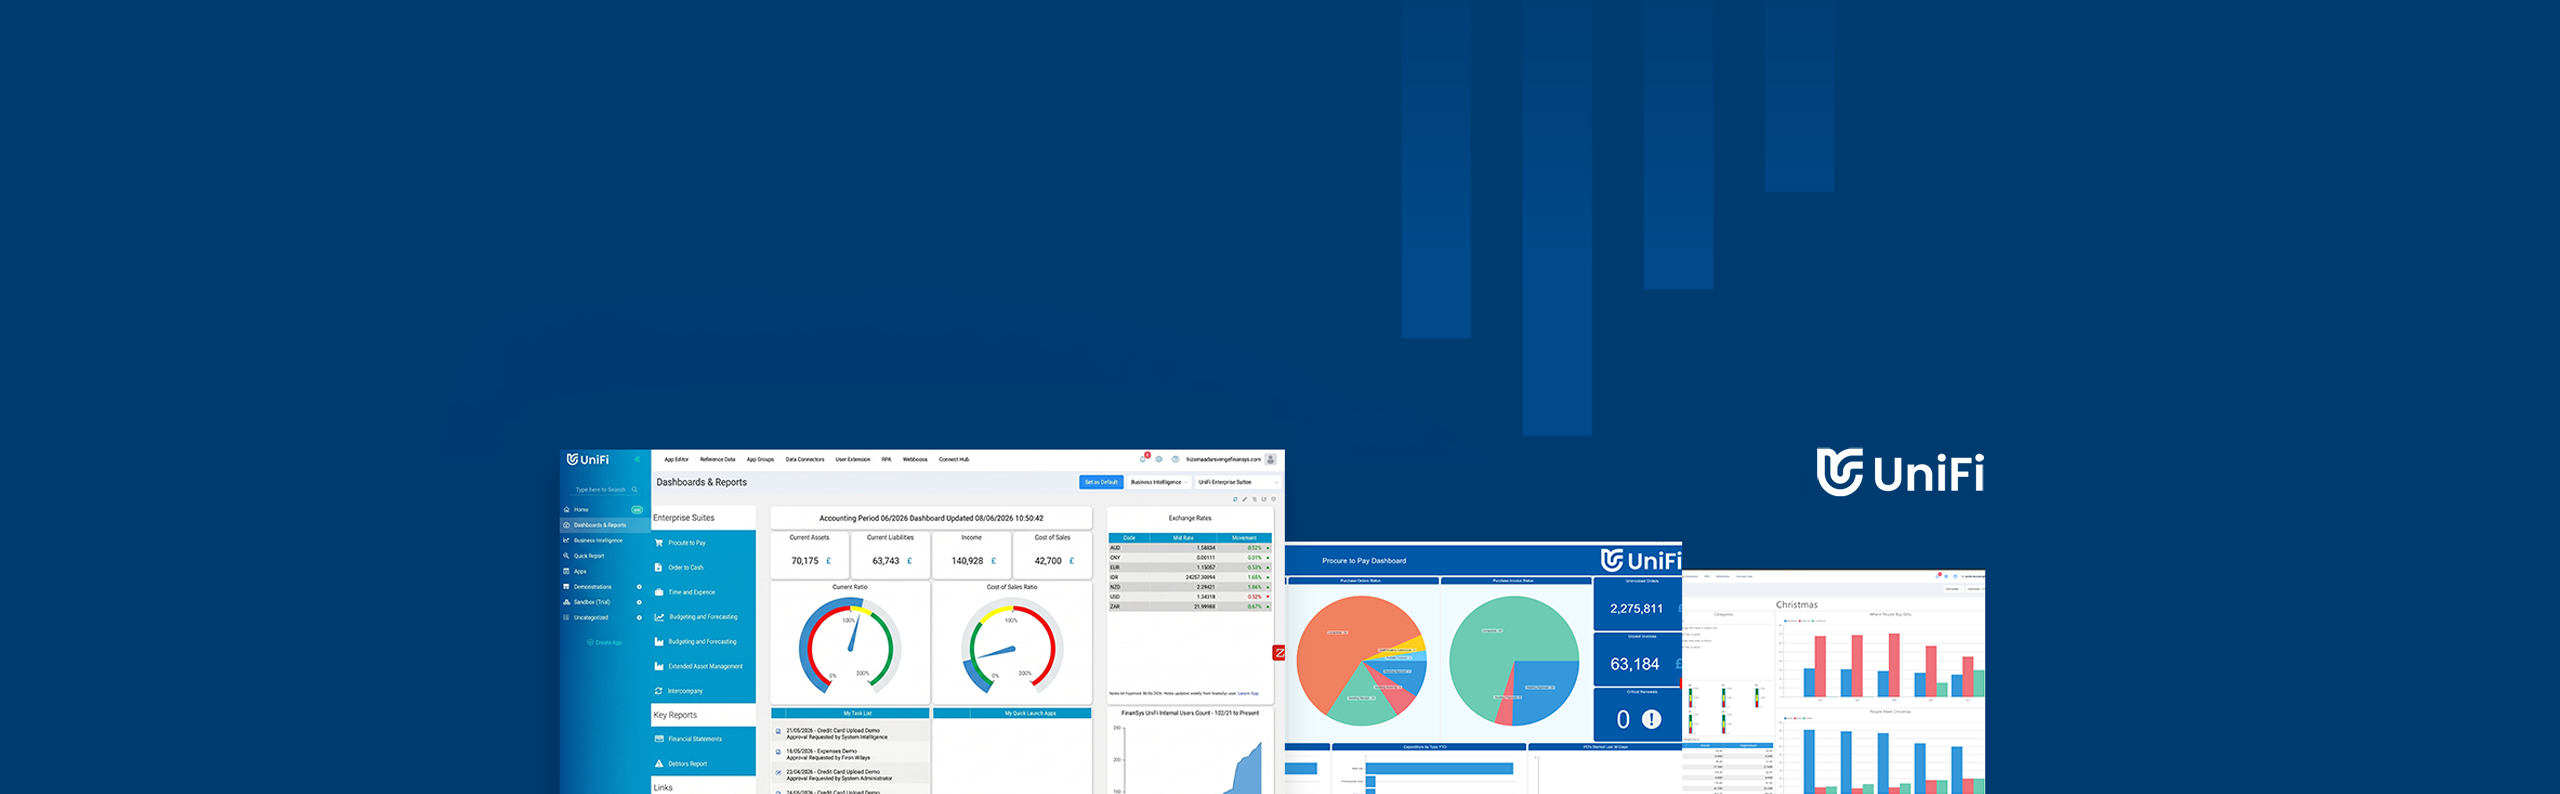This screenshot has width=2560, height=794.
Task: Open the Connect Hub menu
Action: click(954, 460)
